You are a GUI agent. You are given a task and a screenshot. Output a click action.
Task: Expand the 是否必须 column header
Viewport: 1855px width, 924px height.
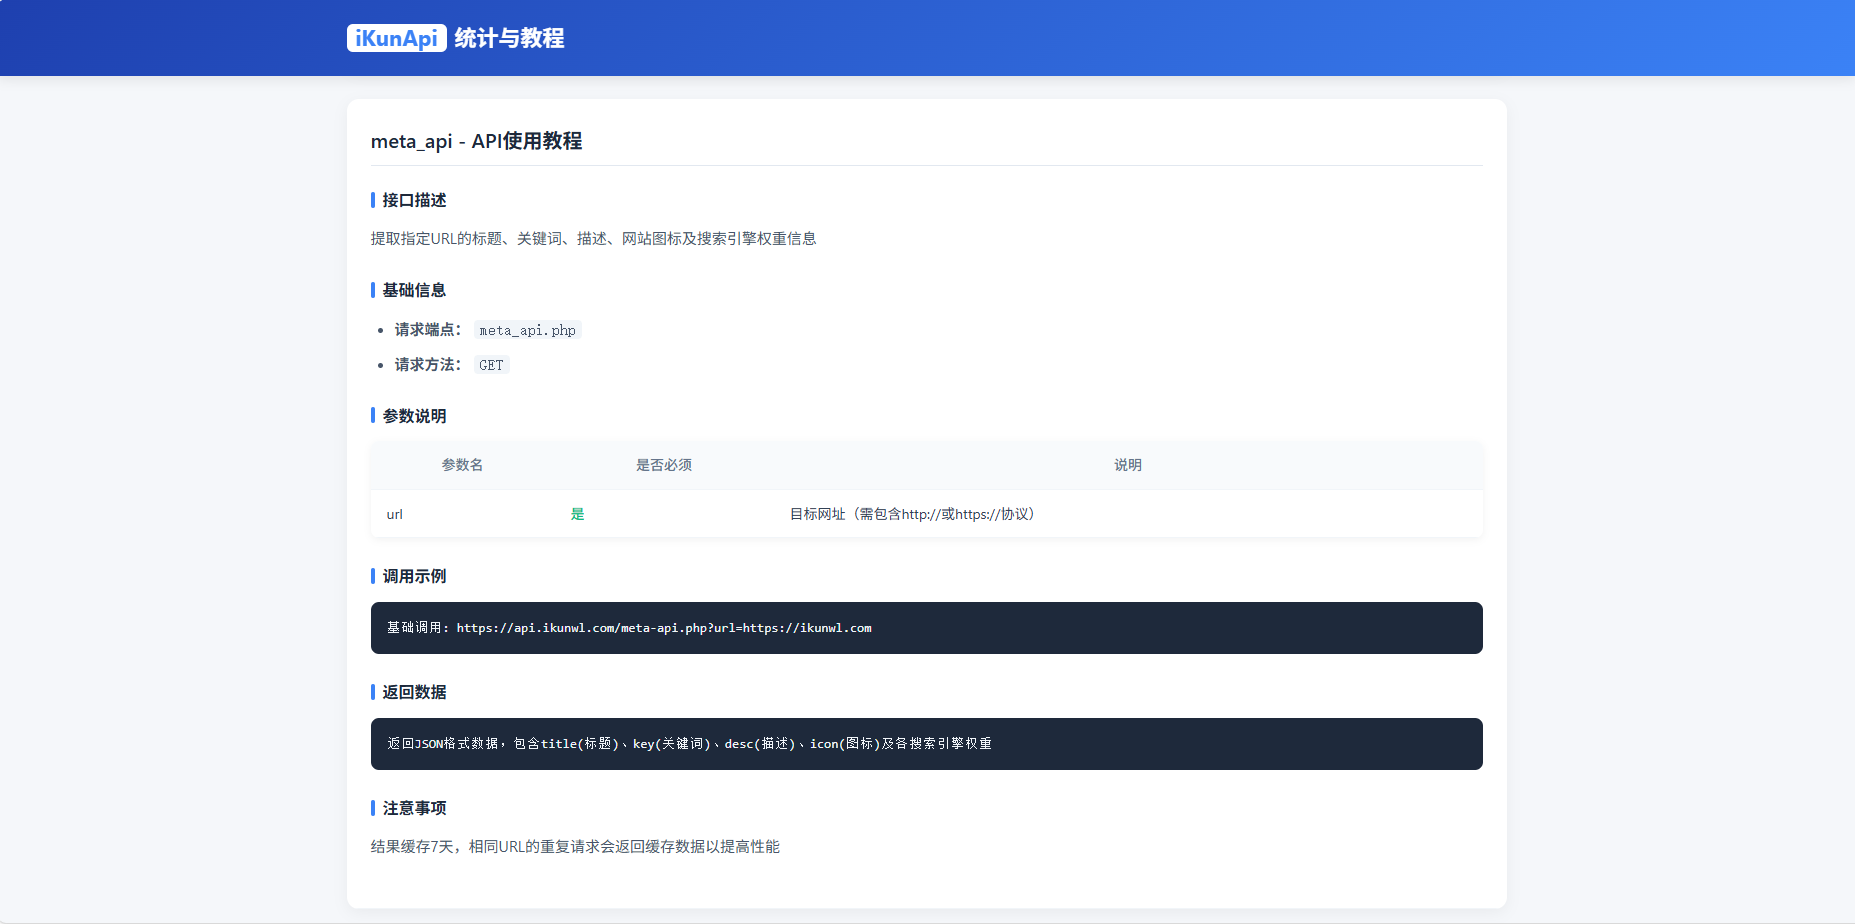tap(664, 465)
